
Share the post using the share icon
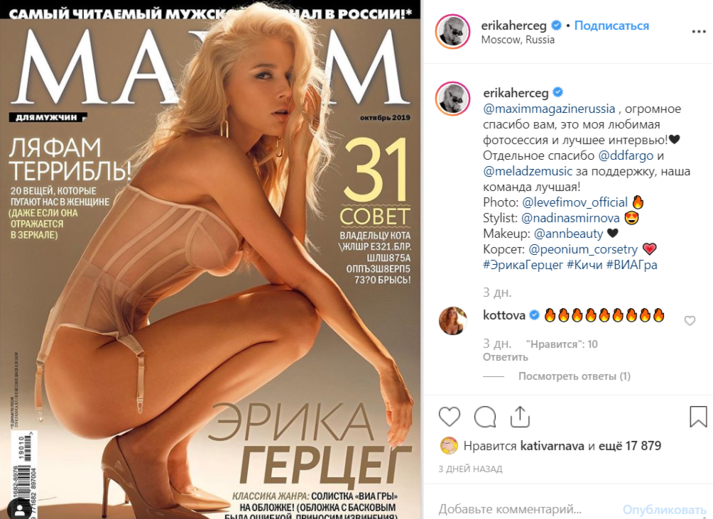[x=520, y=416]
